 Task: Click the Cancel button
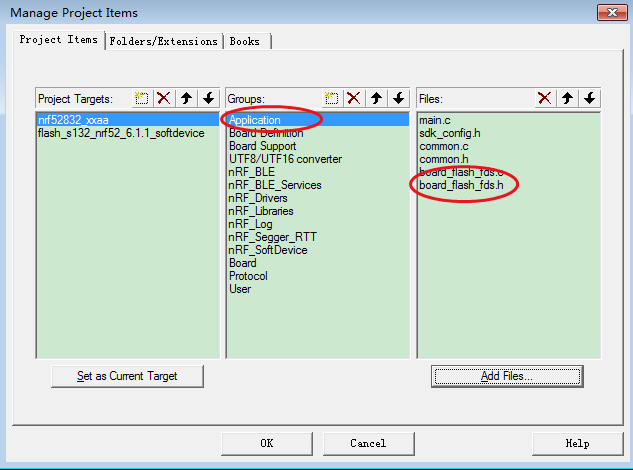(x=368, y=443)
